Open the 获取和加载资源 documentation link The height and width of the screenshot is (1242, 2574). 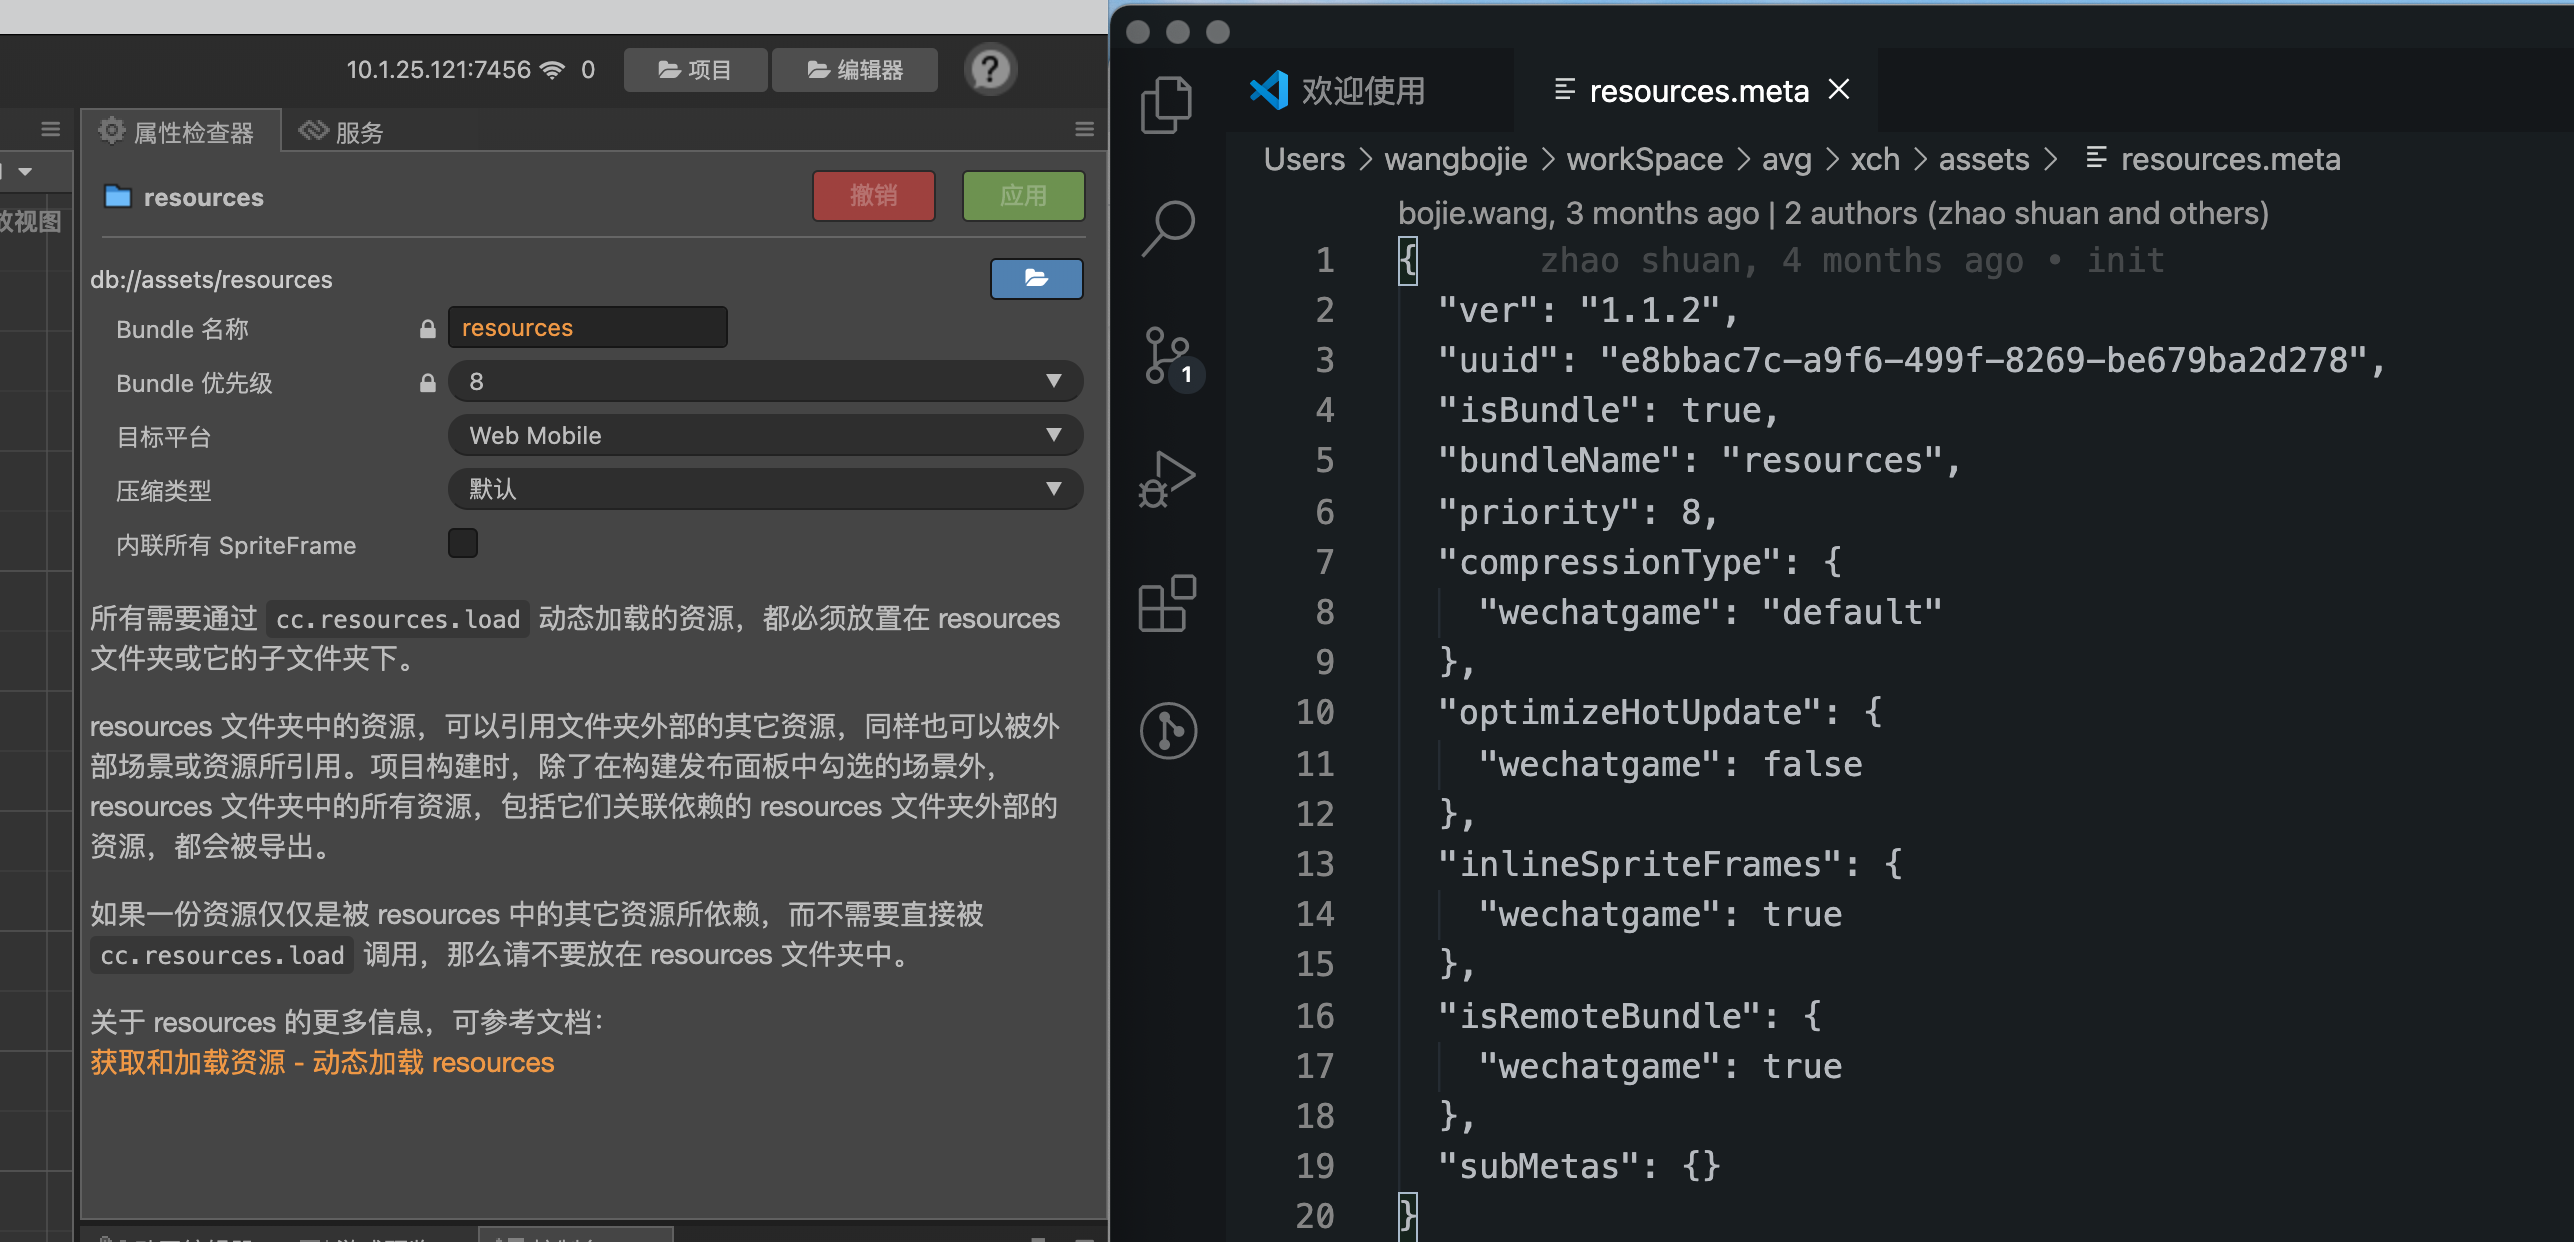click(322, 1062)
